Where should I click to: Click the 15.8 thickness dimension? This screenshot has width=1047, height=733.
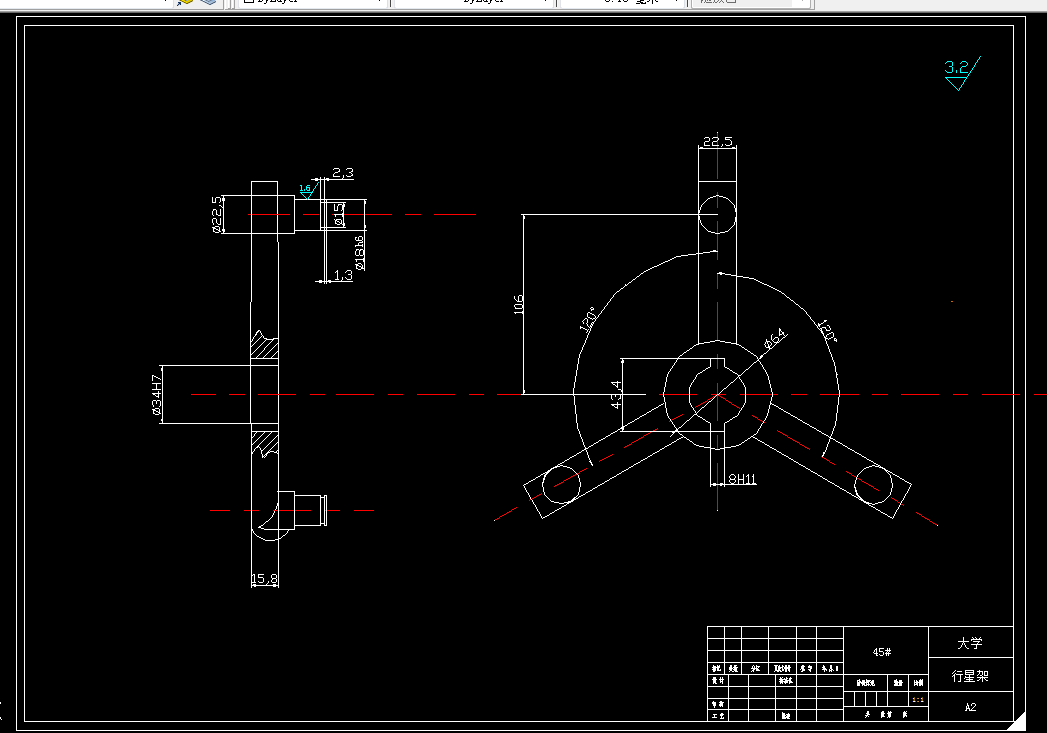click(x=264, y=579)
